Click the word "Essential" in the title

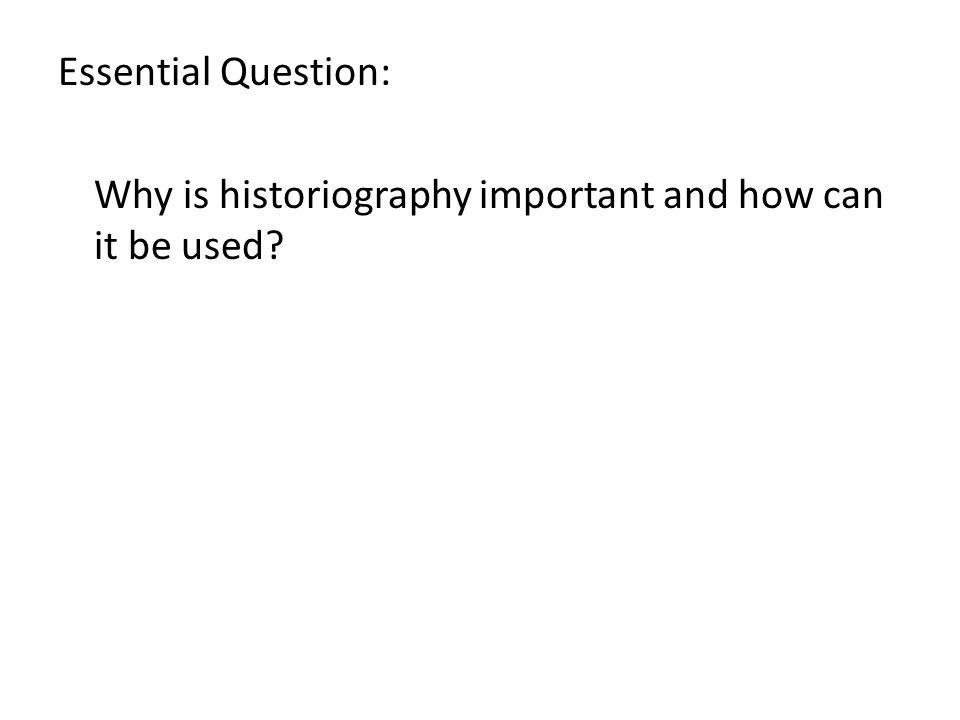pos(134,72)
